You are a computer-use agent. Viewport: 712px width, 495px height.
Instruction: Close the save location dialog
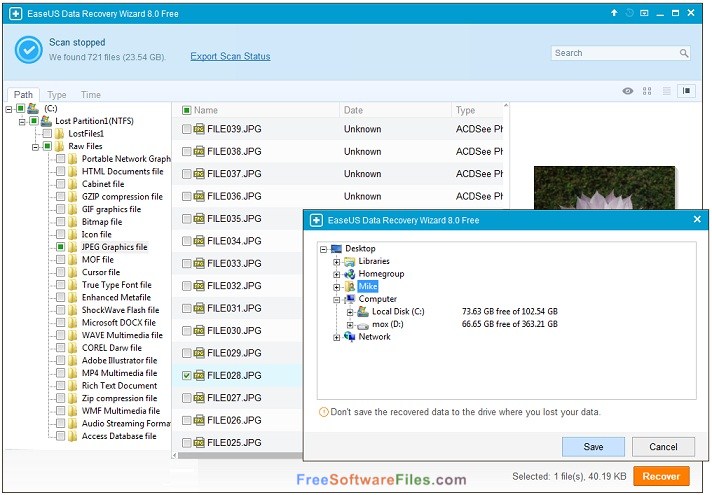point(697,219)
